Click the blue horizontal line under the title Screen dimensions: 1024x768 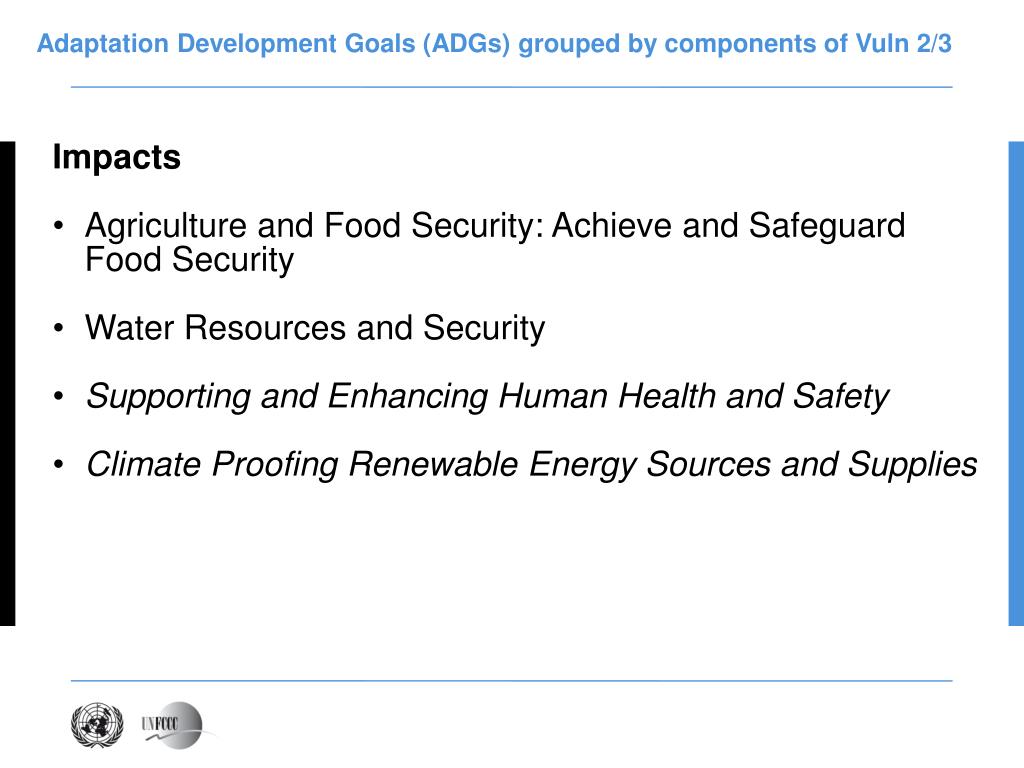(511, 87)
